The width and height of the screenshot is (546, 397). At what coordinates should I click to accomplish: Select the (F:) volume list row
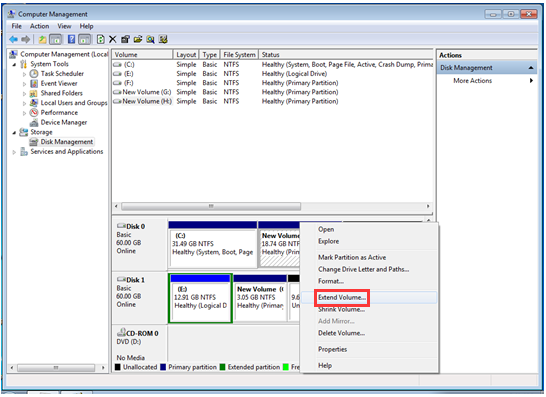272,83
